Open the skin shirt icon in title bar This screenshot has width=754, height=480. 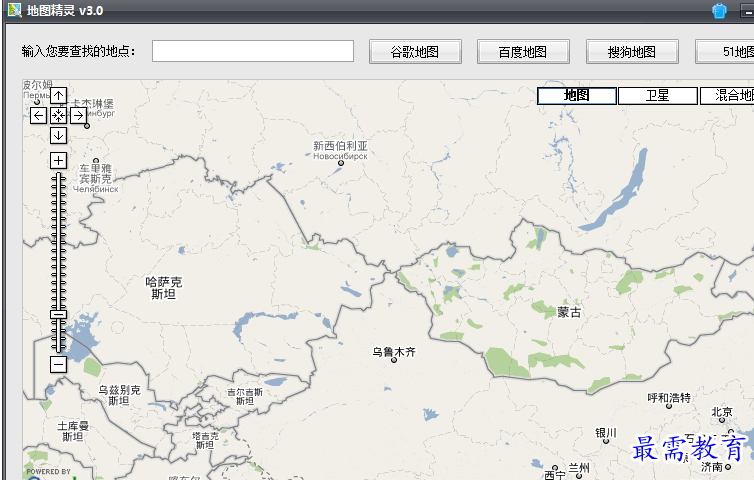pyautogui.click(x=719, y=10)
